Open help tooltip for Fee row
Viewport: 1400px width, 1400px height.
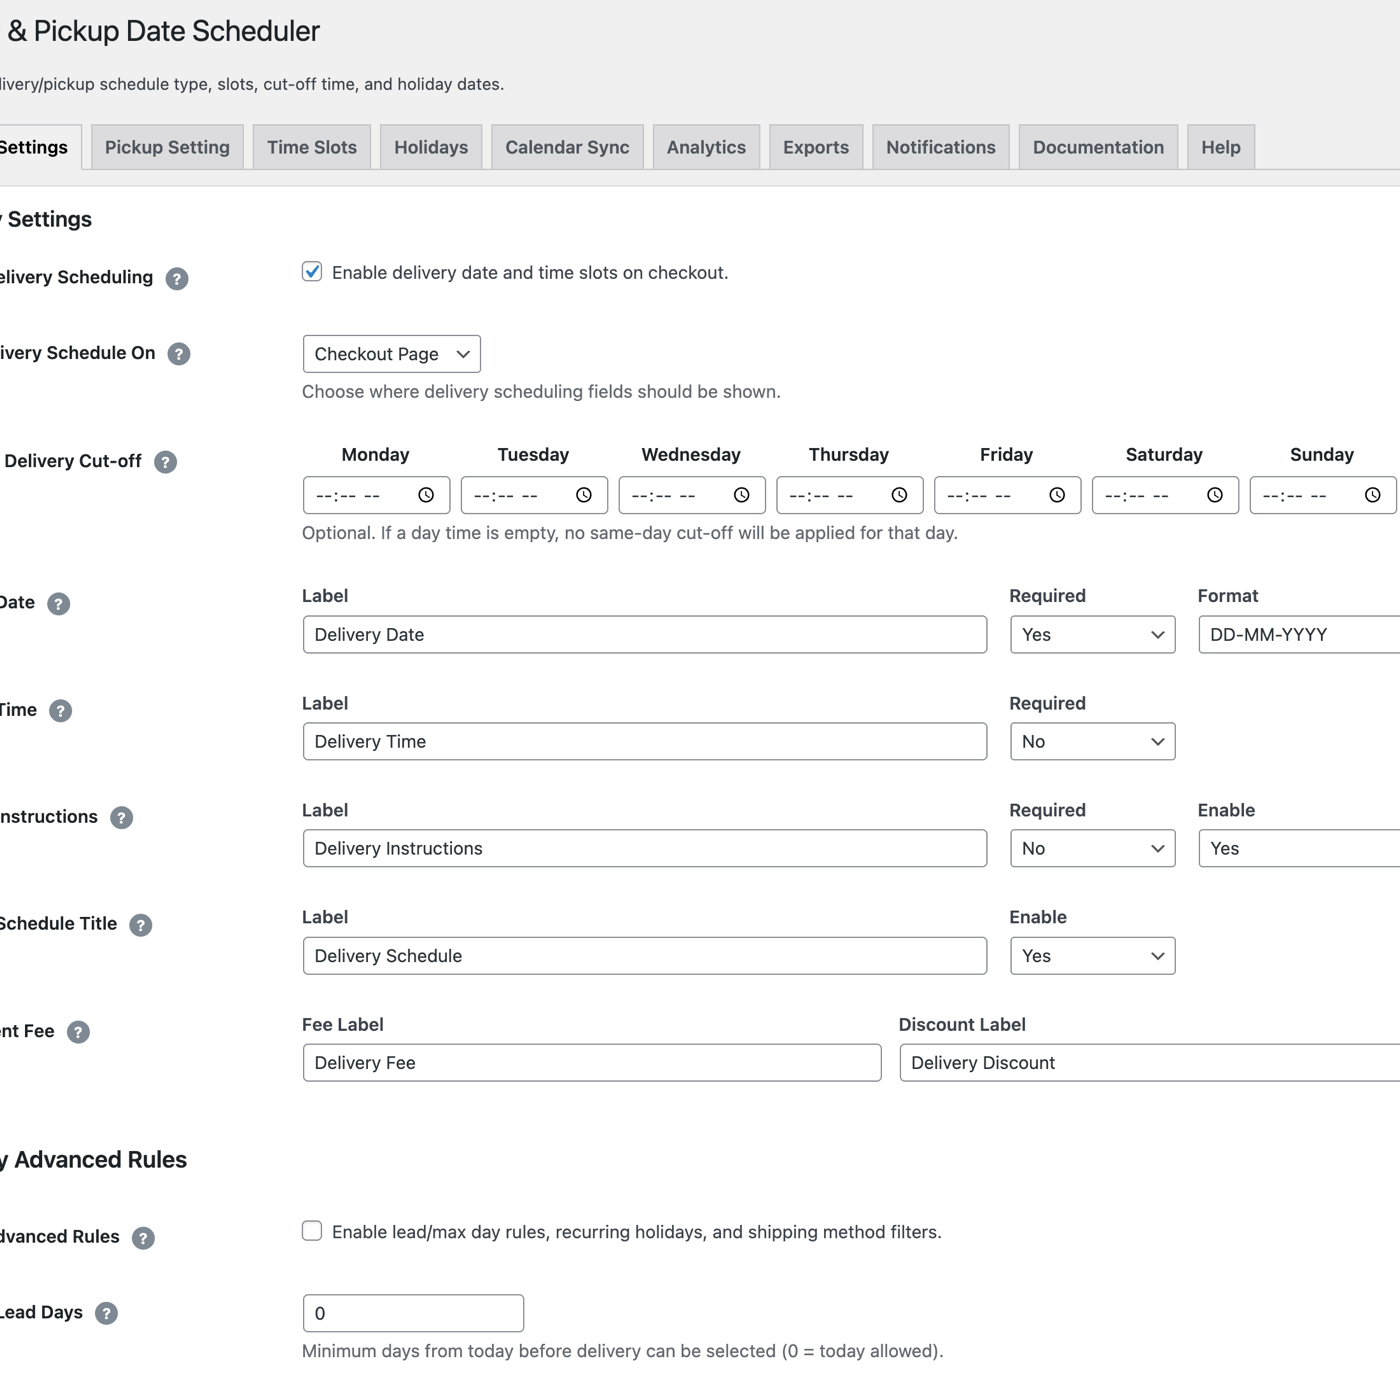[x=78, y=1032]
